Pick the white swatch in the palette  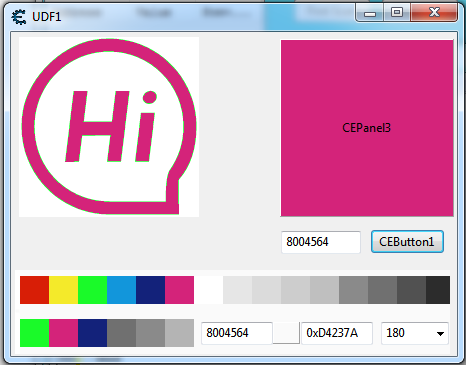tap(208, 290)
